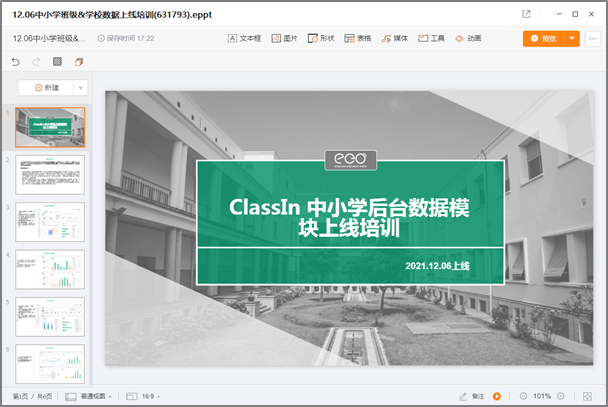The width and height of the screenshot is (608, 407).
Task: Select slide 5 thumbnail
Action: tap(50, 317)
